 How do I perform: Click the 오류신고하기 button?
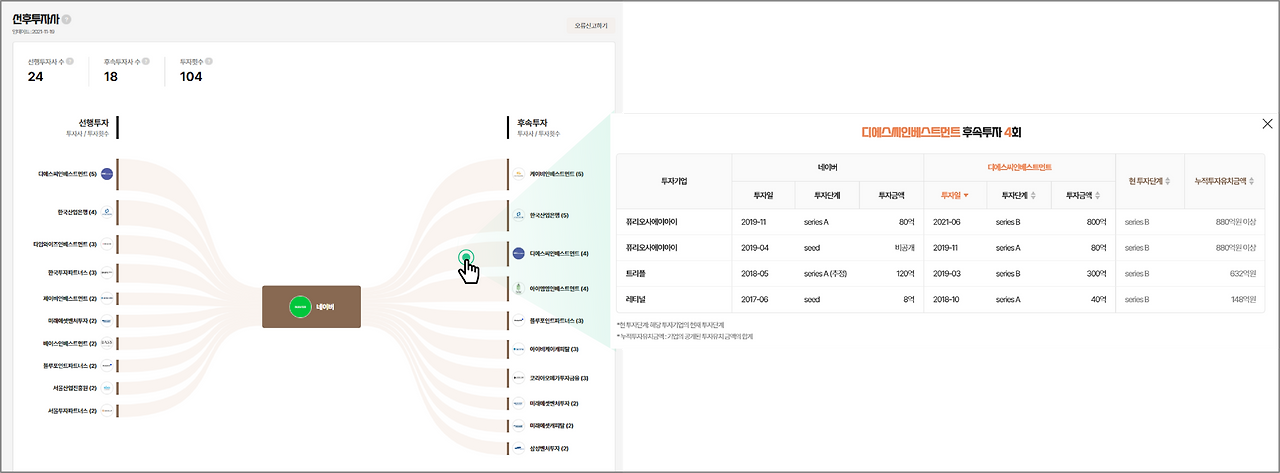tap(591, 25)
